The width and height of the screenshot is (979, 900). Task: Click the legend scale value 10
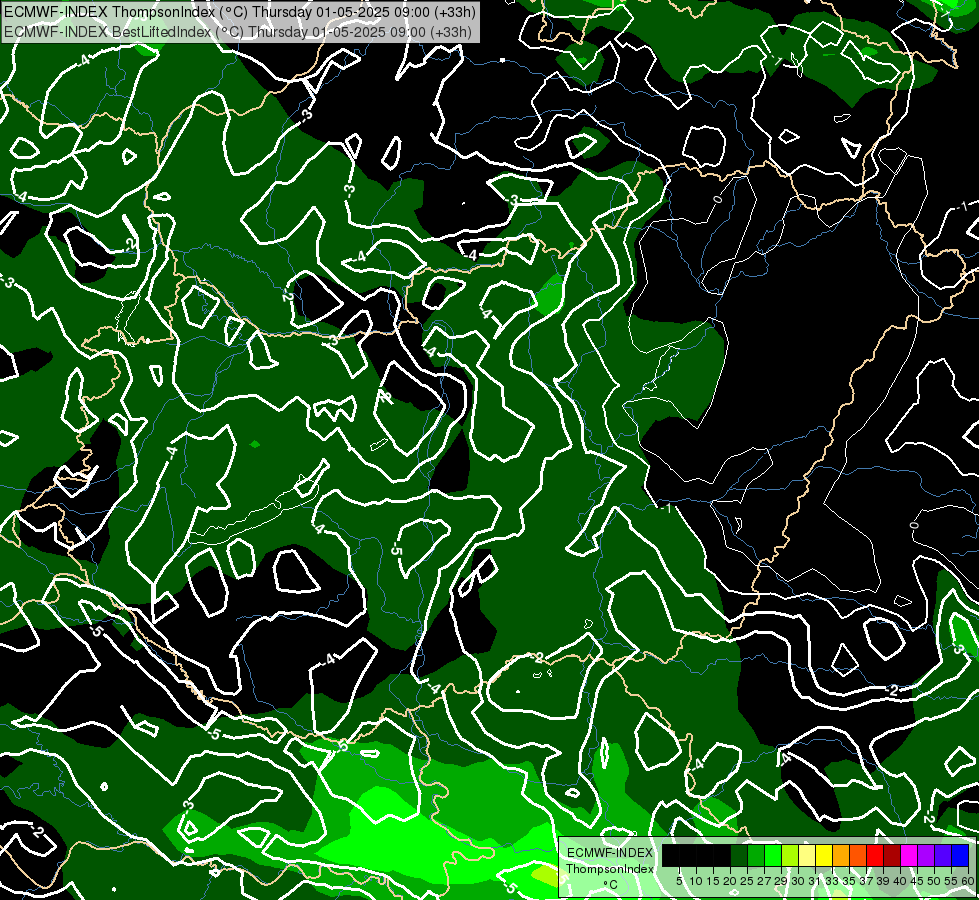696,881
